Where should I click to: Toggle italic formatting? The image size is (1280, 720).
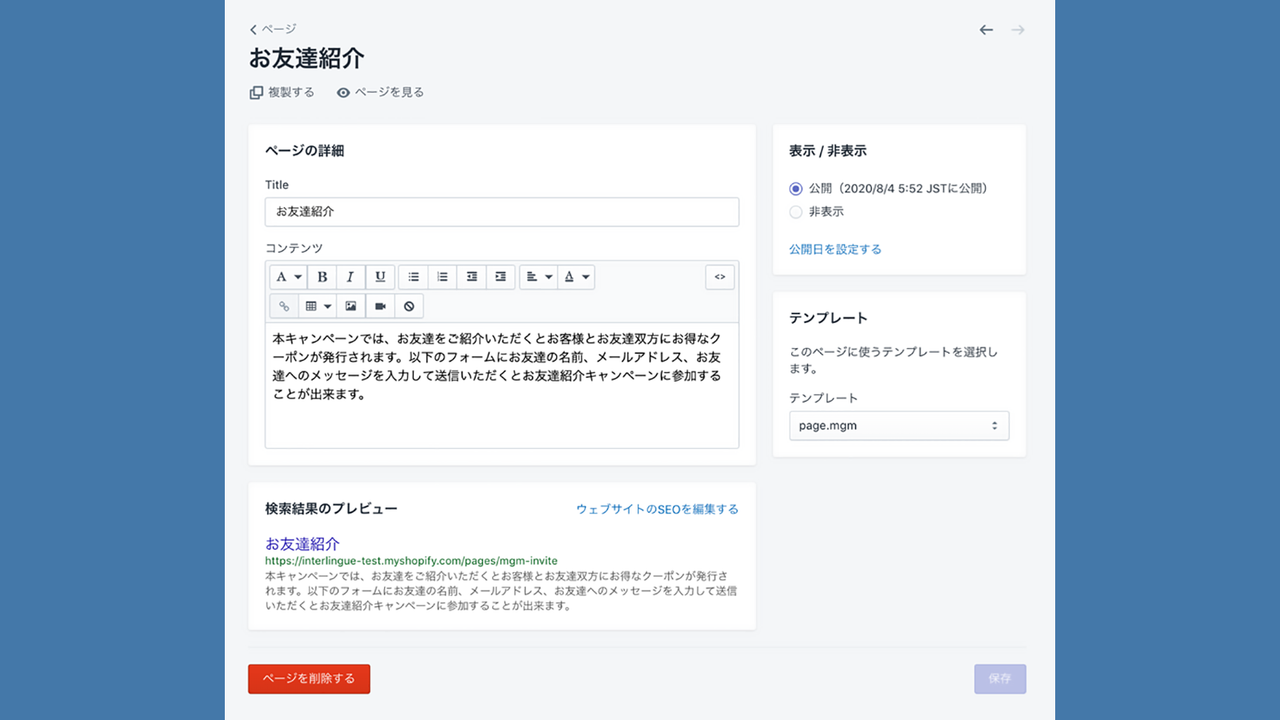[x=350, y=277]
